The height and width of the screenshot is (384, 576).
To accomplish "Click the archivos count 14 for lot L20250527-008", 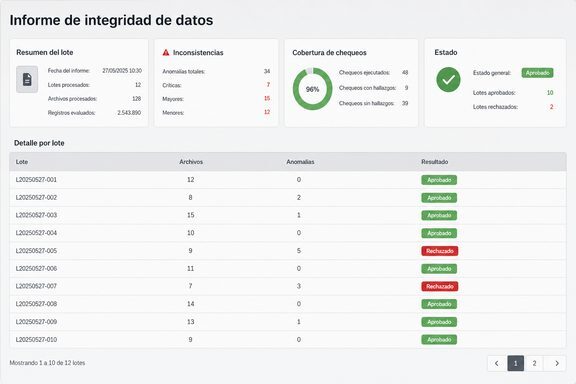I will click(191, 304).
